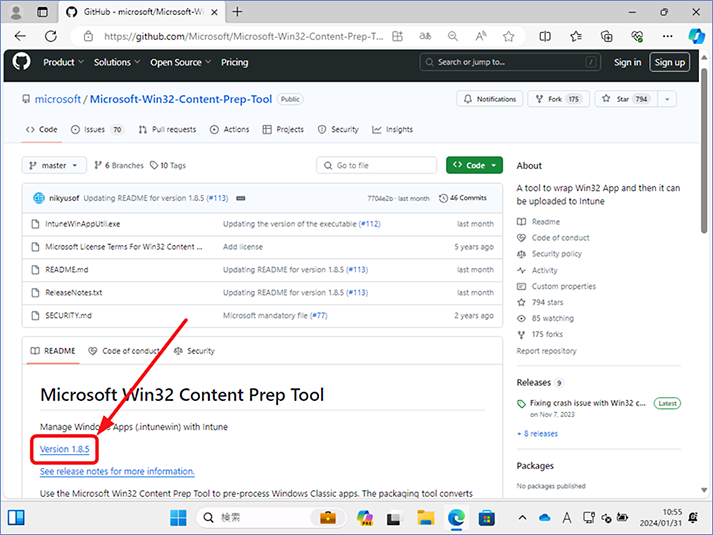Image resolution: width=713 pixels, height=535 pixels.
Task: Expand the Open Source menu
Action: 181,62
